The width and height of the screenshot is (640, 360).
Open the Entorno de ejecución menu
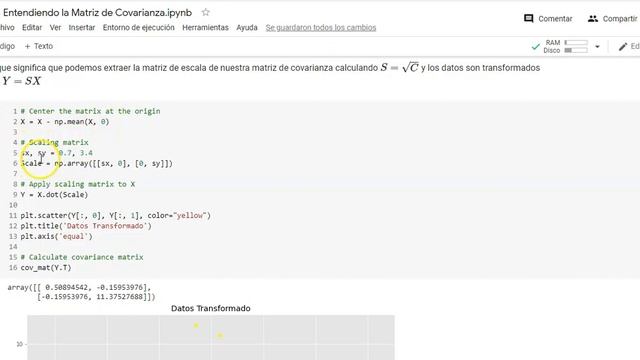(x=138, y=28)
